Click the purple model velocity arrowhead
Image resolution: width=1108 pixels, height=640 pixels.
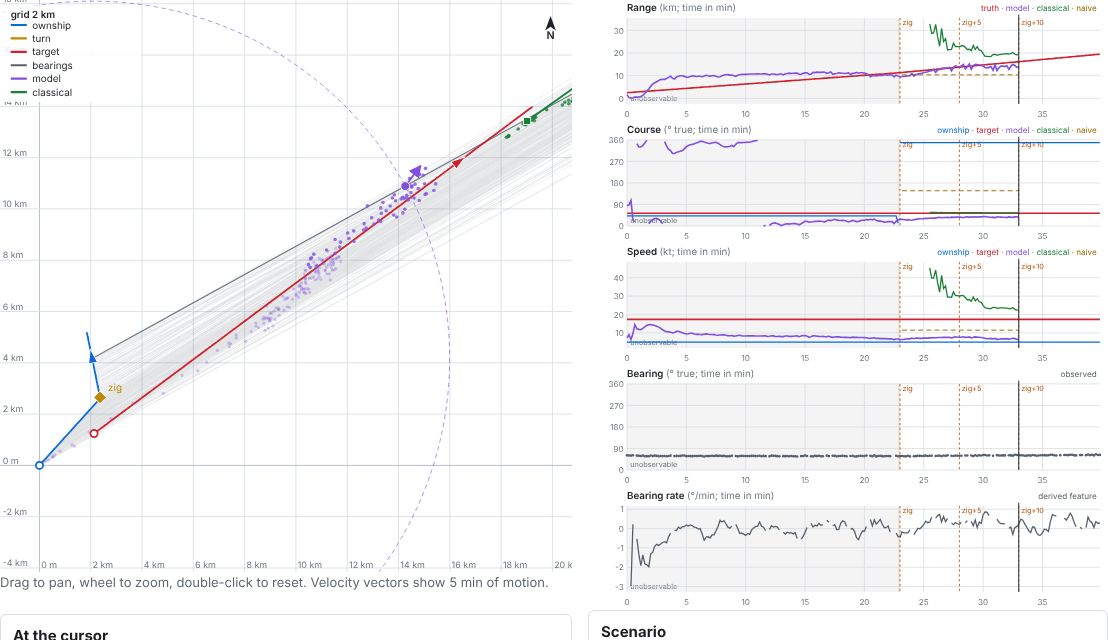416,172
